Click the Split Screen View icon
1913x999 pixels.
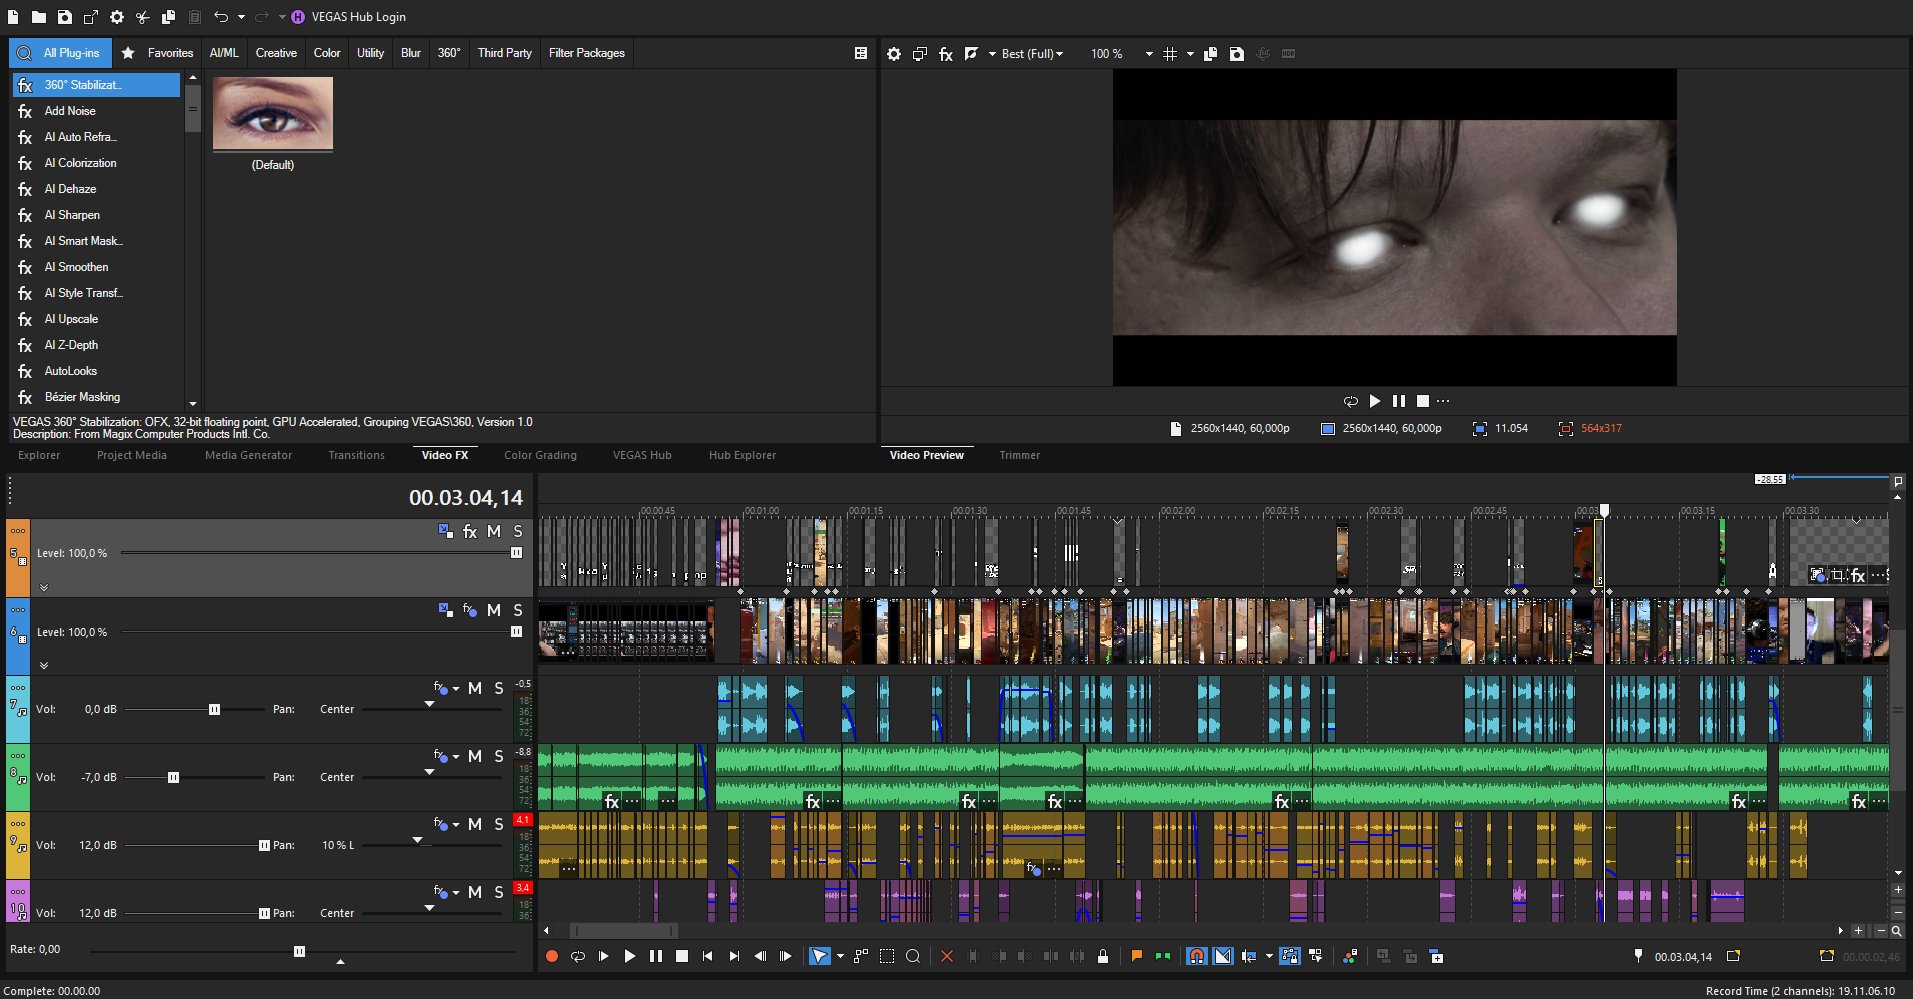coord(971,54)
